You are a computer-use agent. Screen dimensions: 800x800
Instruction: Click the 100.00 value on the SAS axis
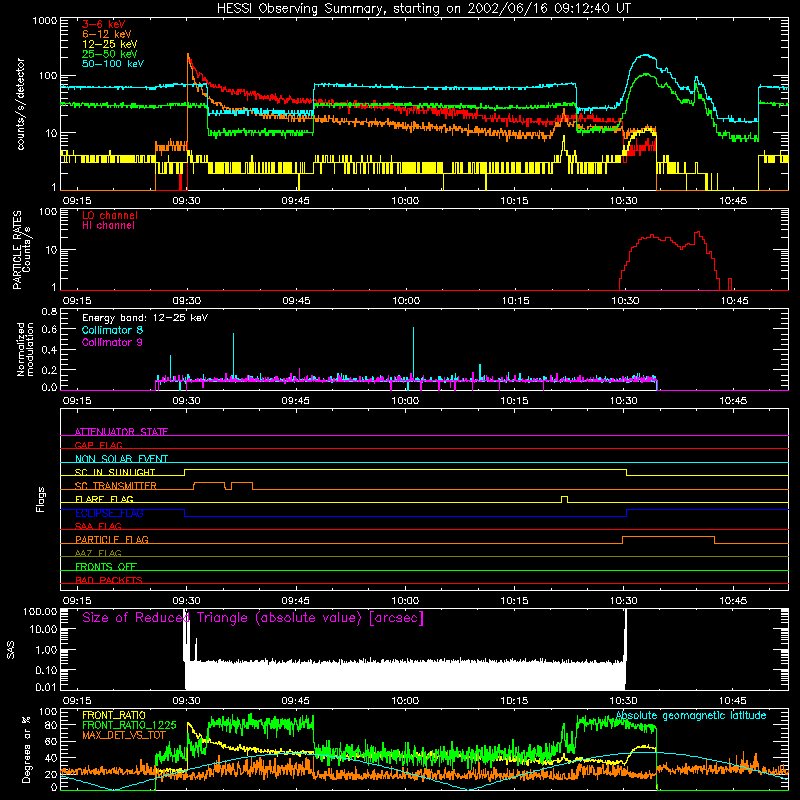pos(40,611)
